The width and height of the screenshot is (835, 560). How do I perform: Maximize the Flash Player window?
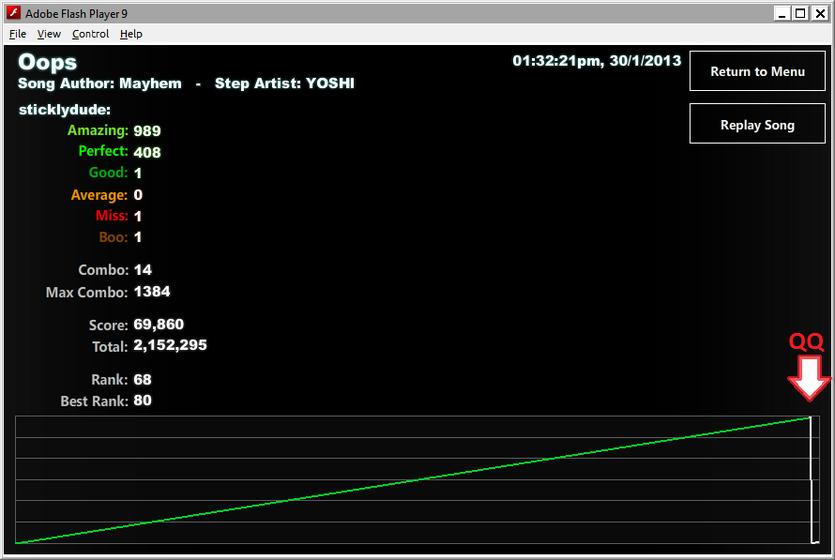pyautogui.click(x=800, y=13)
